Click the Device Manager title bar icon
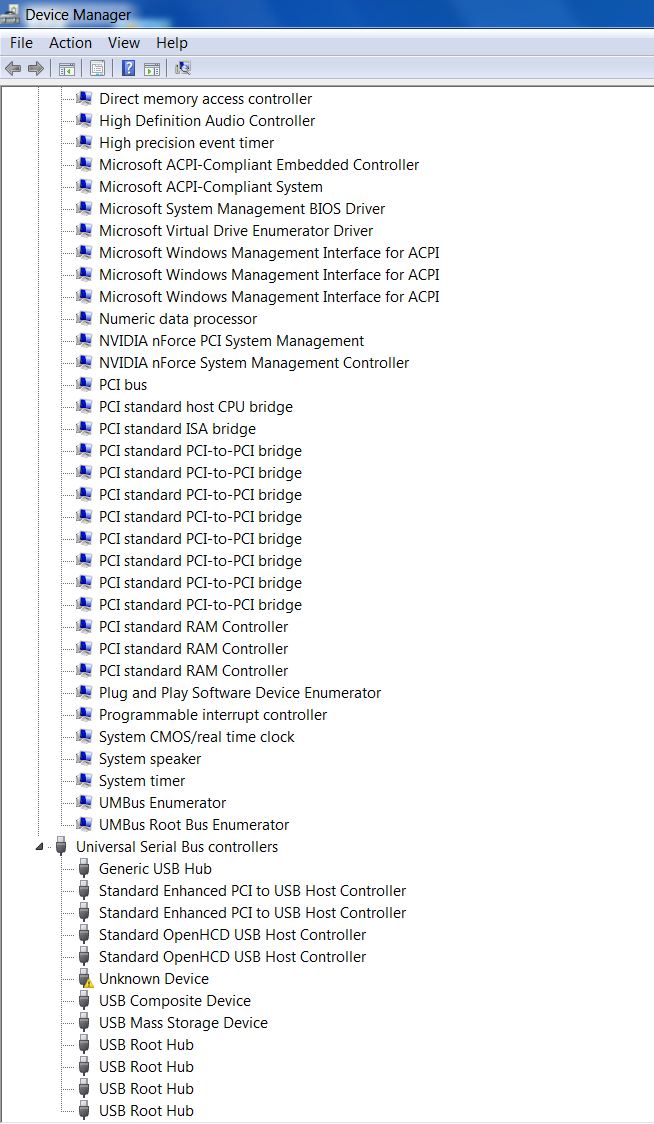This screenshot has height=1124, width=654. (11, 13)
